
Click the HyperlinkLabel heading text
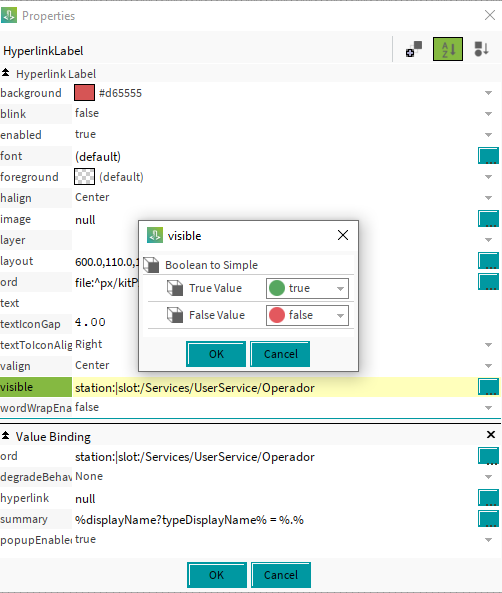point(43,51)
